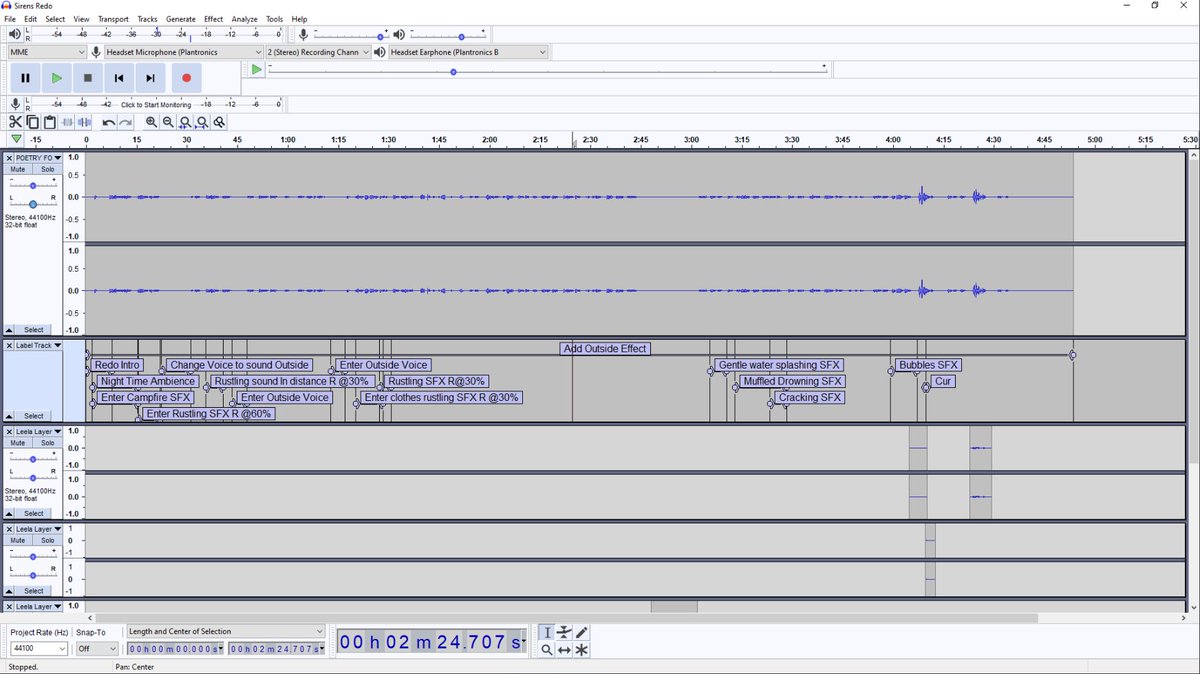Stop playback using the Stop button
Viewport: 1200px width, 674px height.
click(x=88, y=78)
